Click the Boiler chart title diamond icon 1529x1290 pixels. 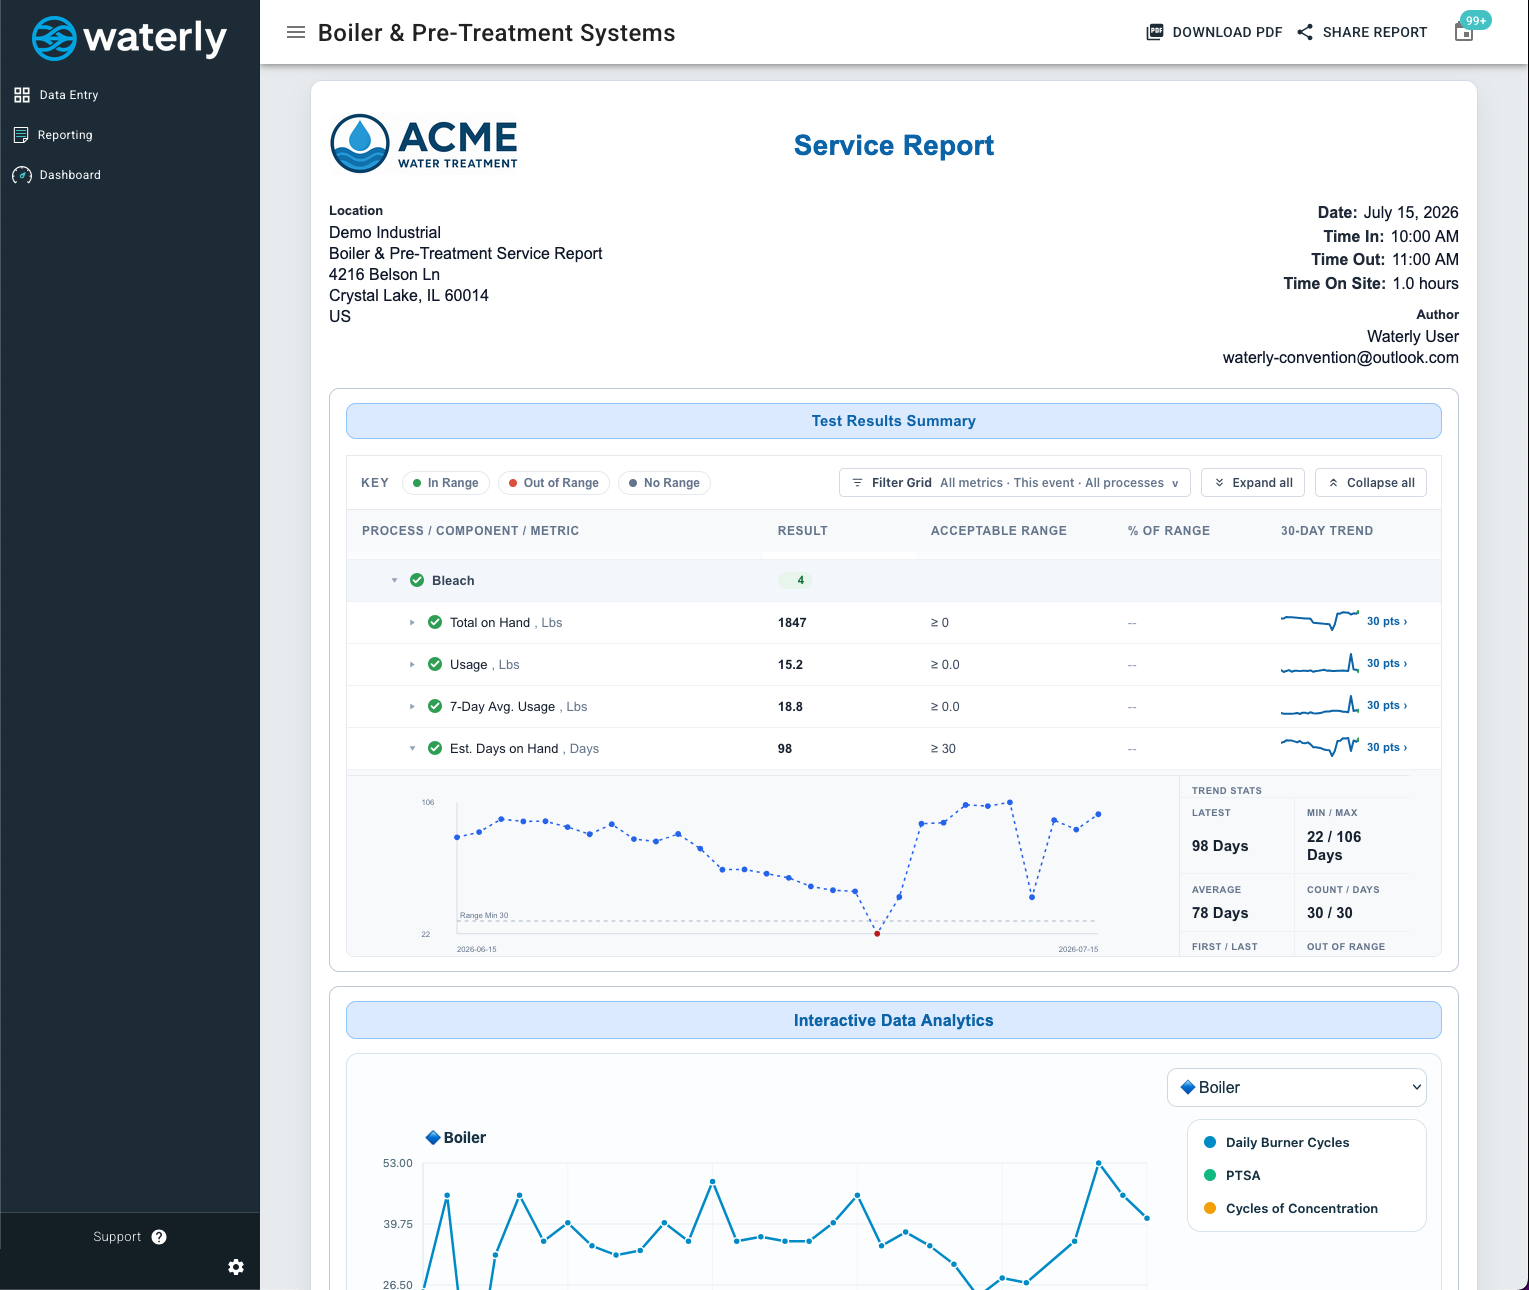pos(433,1138)
